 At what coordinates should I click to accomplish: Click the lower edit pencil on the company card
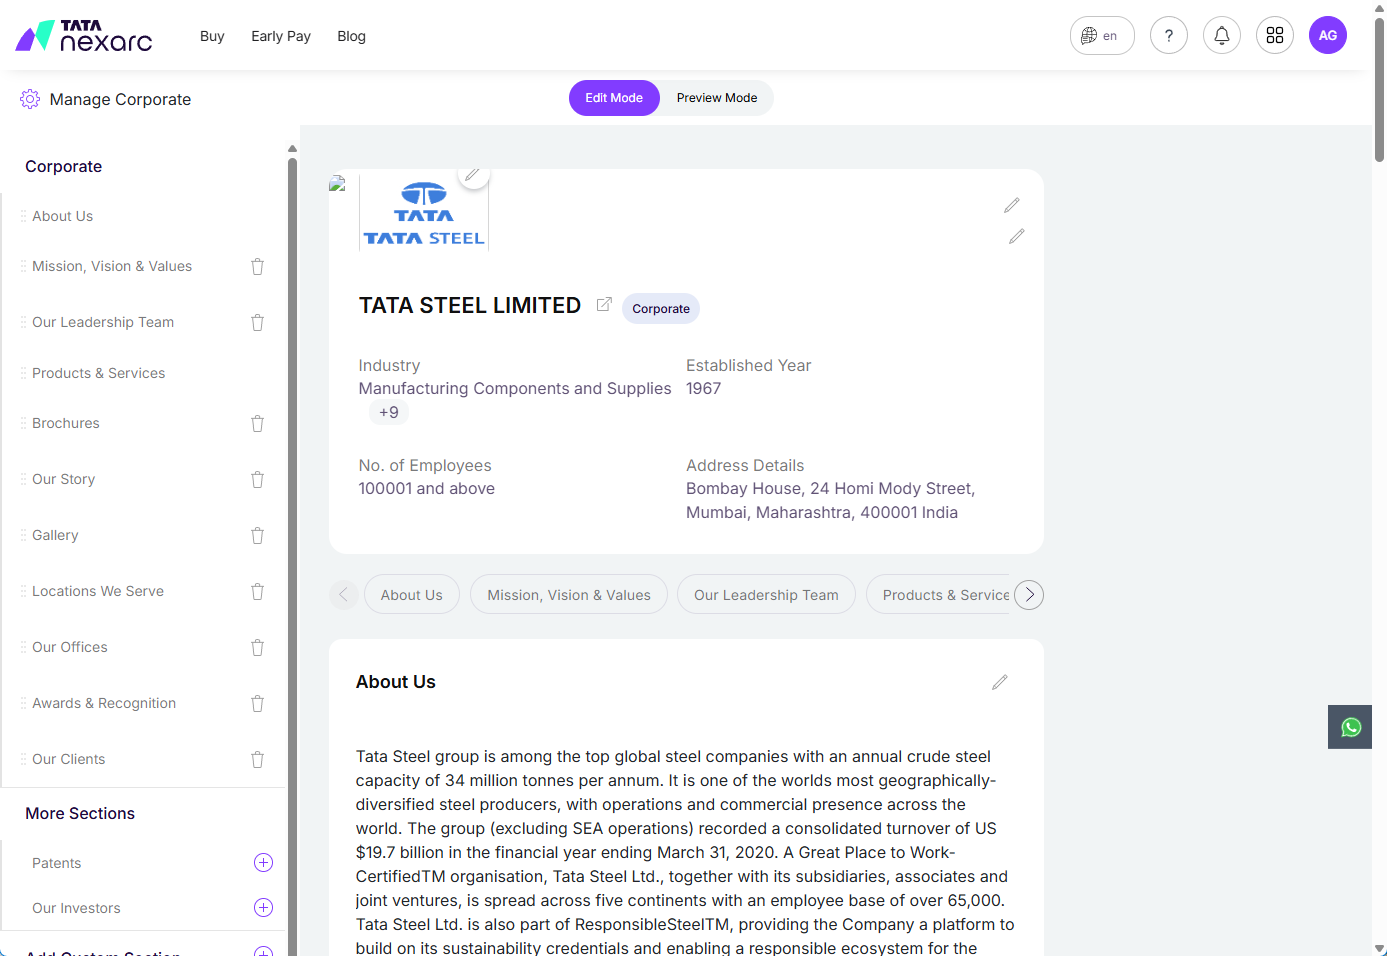(x=1016, y=236)
